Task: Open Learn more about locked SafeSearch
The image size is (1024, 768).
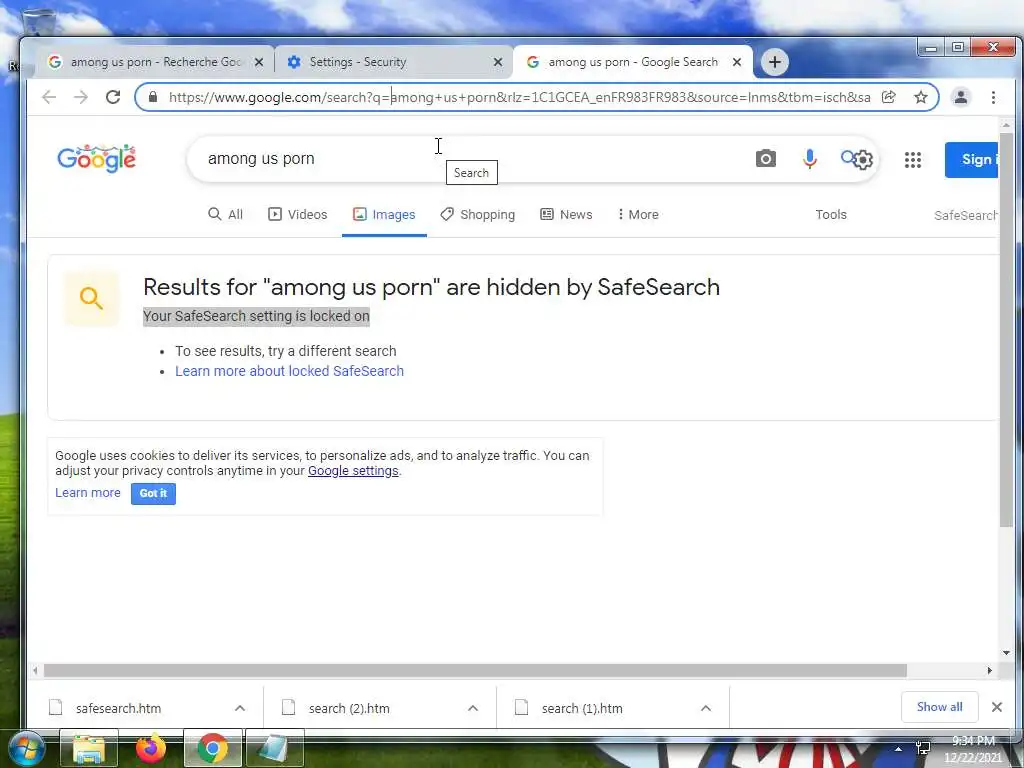Action: click(289, 371)
